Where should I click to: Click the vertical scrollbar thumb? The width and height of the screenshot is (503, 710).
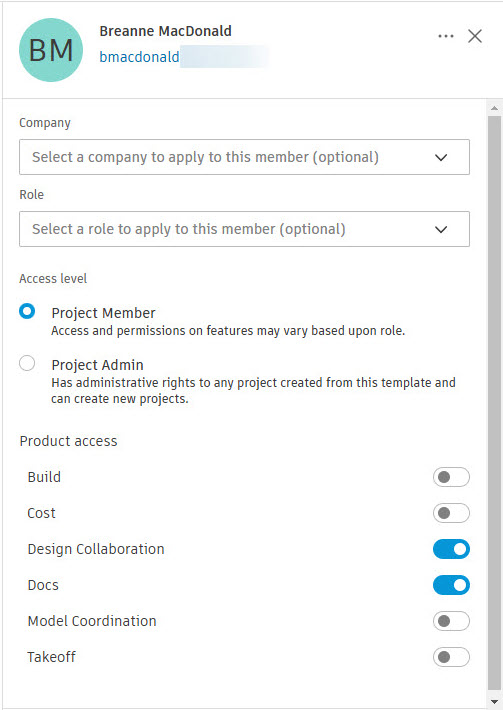point(494,403)
